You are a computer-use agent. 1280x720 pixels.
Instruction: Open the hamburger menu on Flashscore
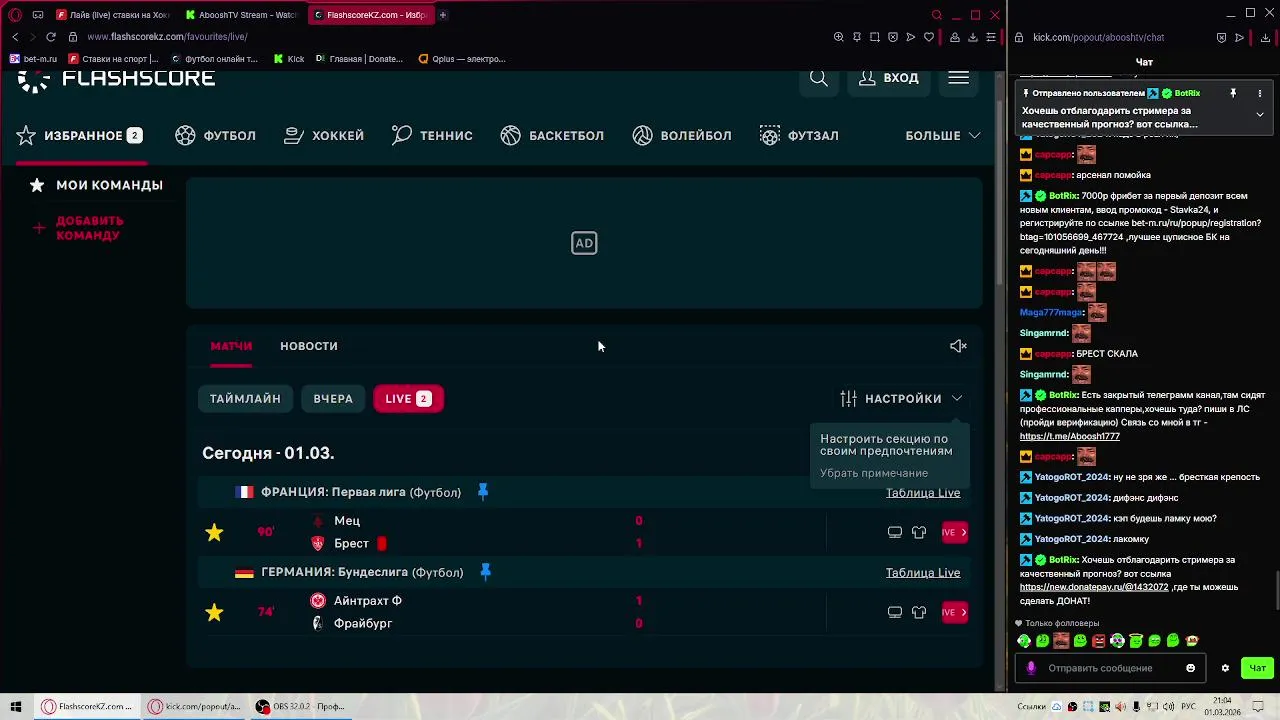point(959,78)
